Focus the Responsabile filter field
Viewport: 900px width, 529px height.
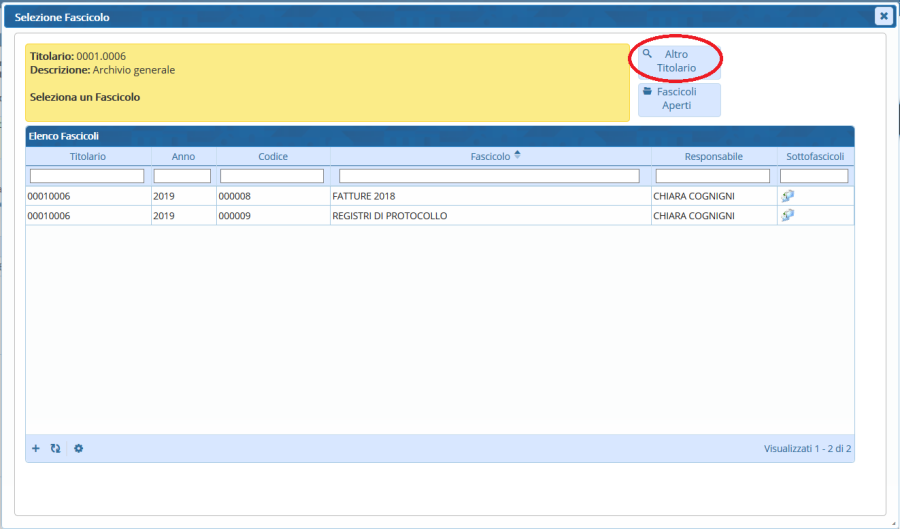(713, 176)
